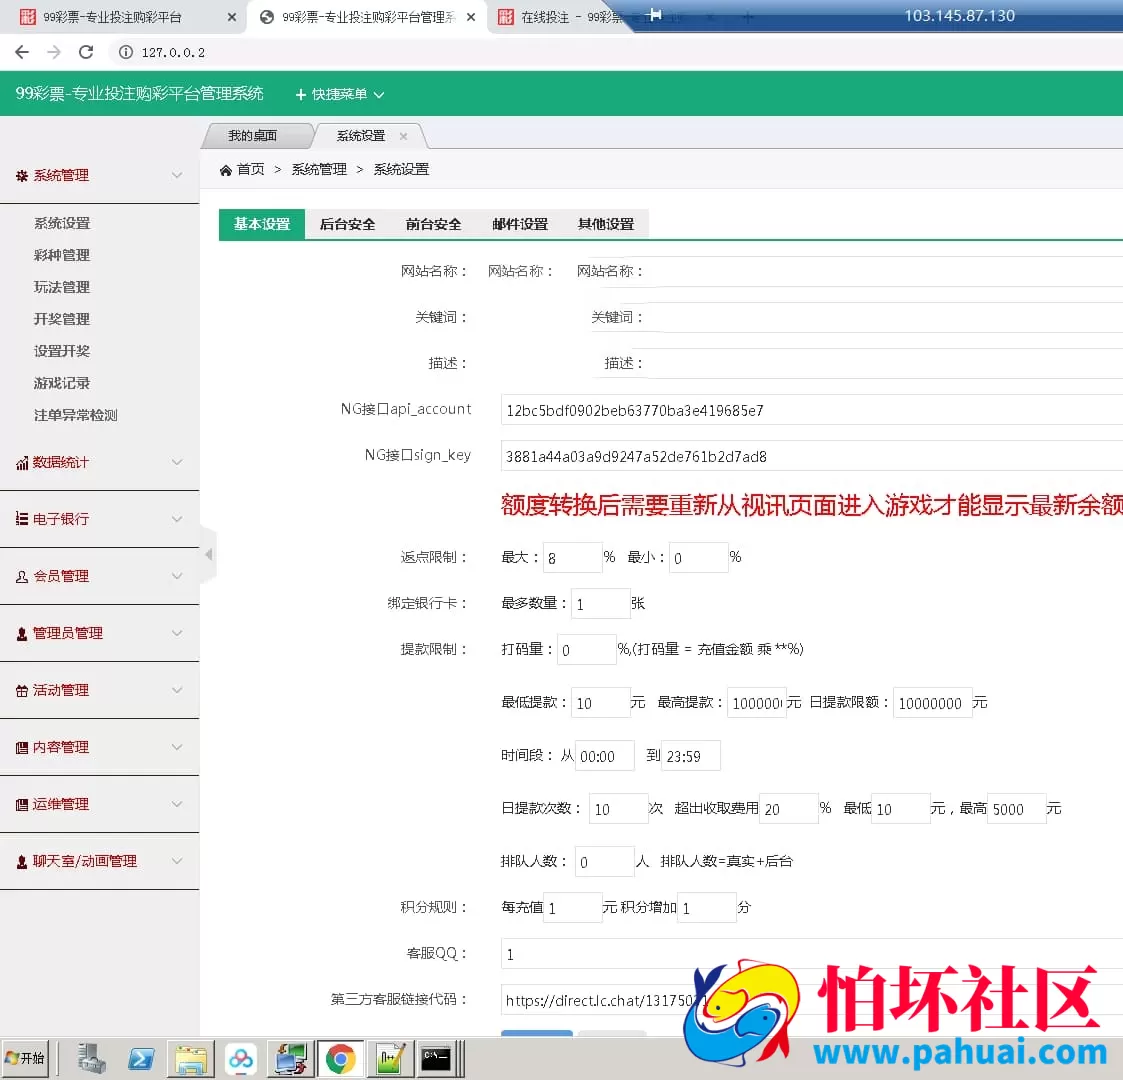Screen dimensions: 1123x1080
Task: Click the 系统设置 sidebar link
Action: pos(62,222)
